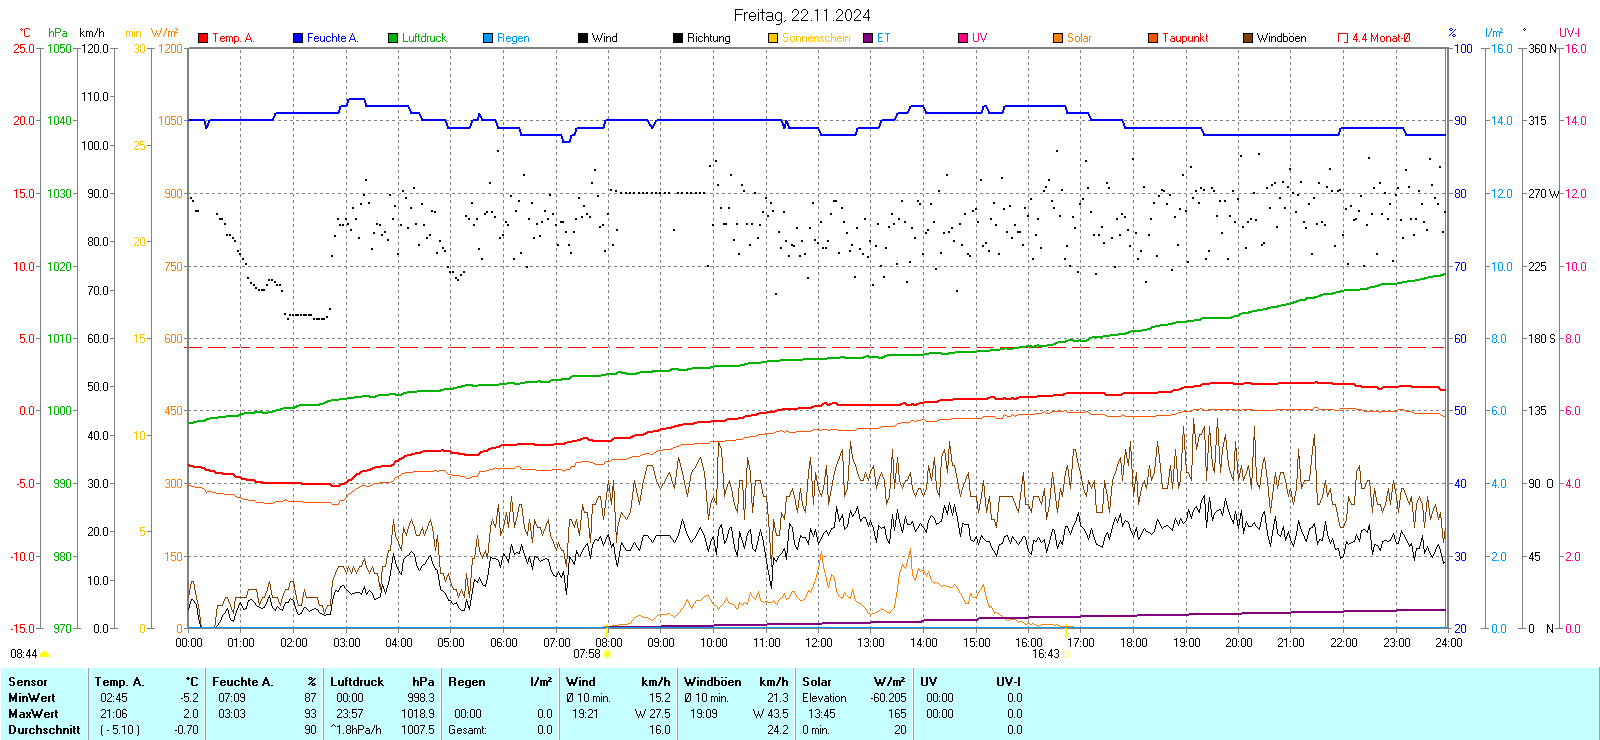
Task: Click the brown Windböen legend square
Action: 1248,38
